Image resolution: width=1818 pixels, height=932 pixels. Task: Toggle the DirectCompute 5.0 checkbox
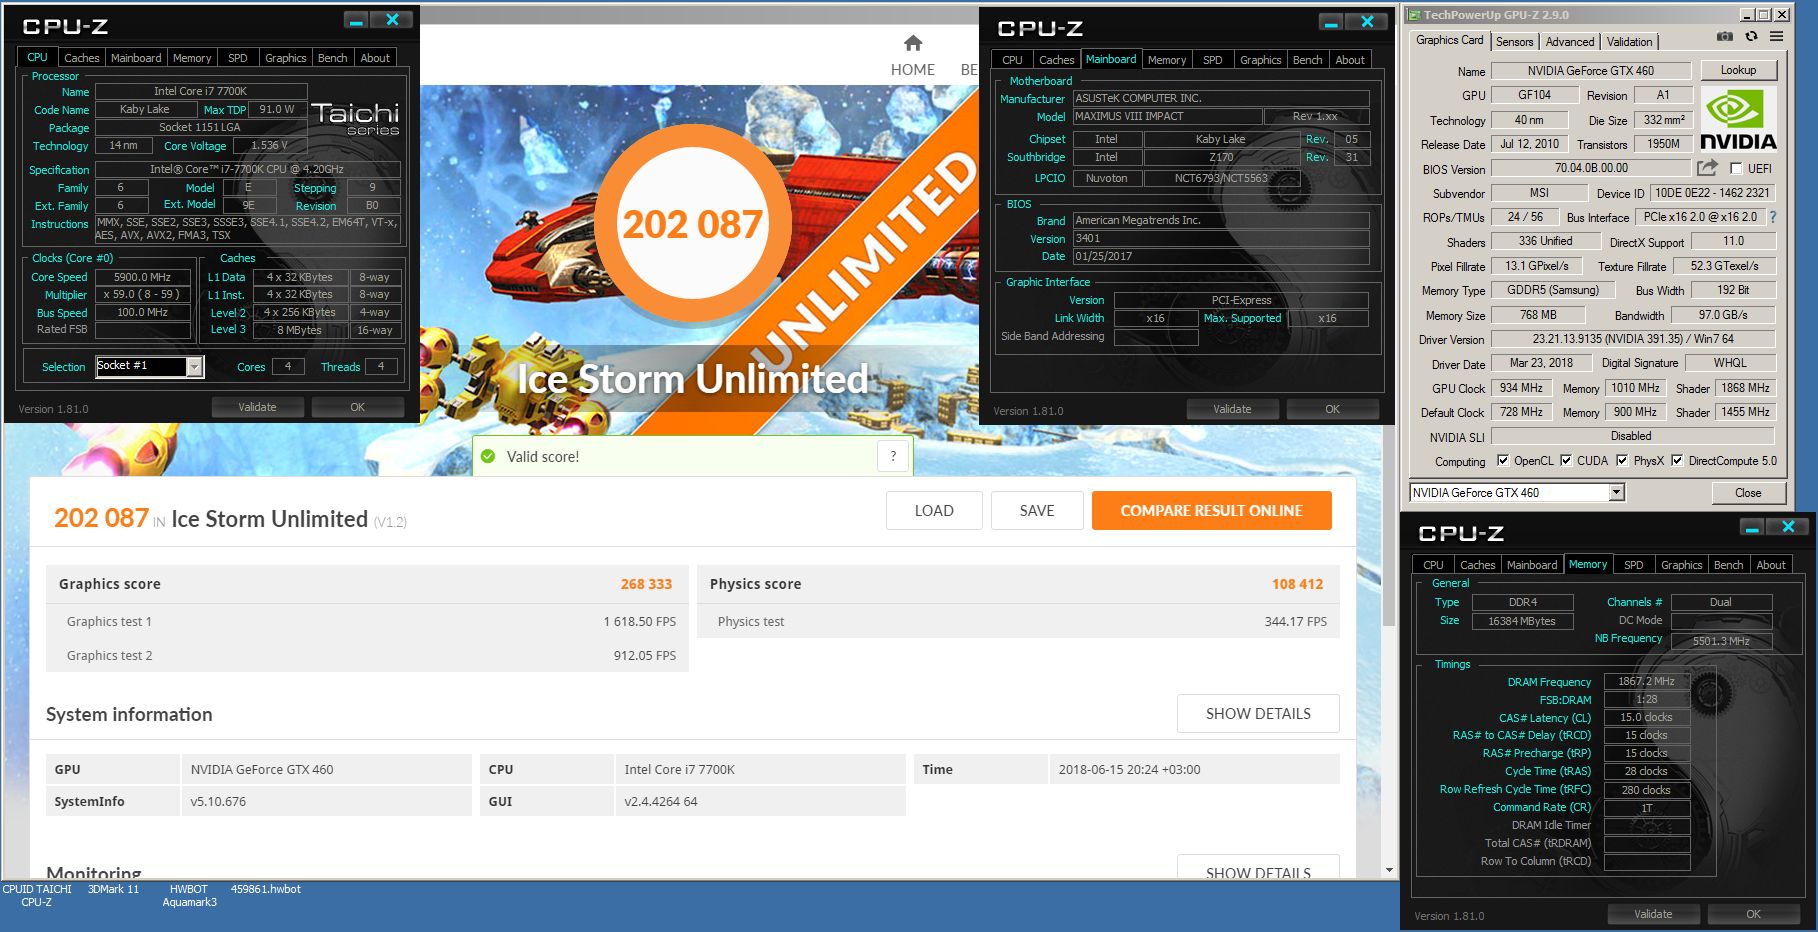coord(1677,461)
